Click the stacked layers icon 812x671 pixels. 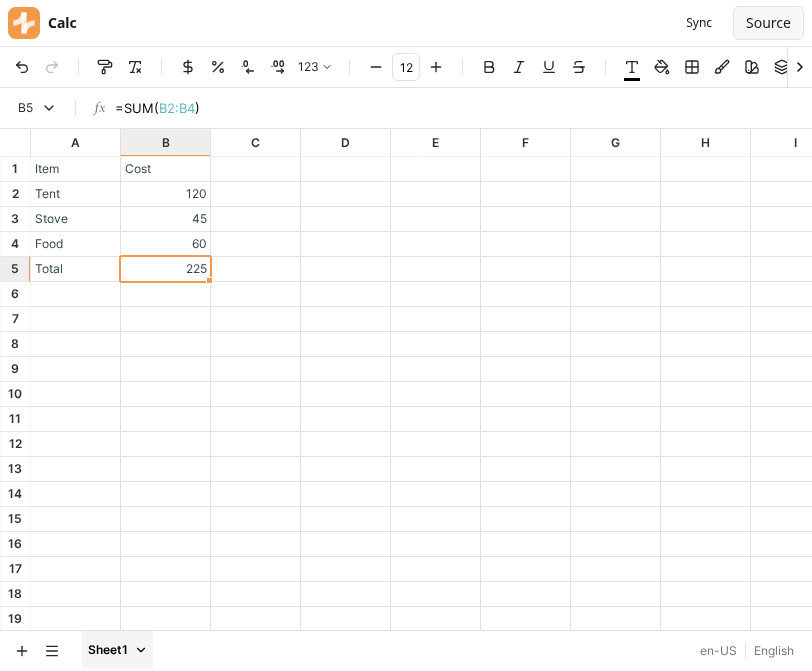pyautogui.click(x=781, y=67)
